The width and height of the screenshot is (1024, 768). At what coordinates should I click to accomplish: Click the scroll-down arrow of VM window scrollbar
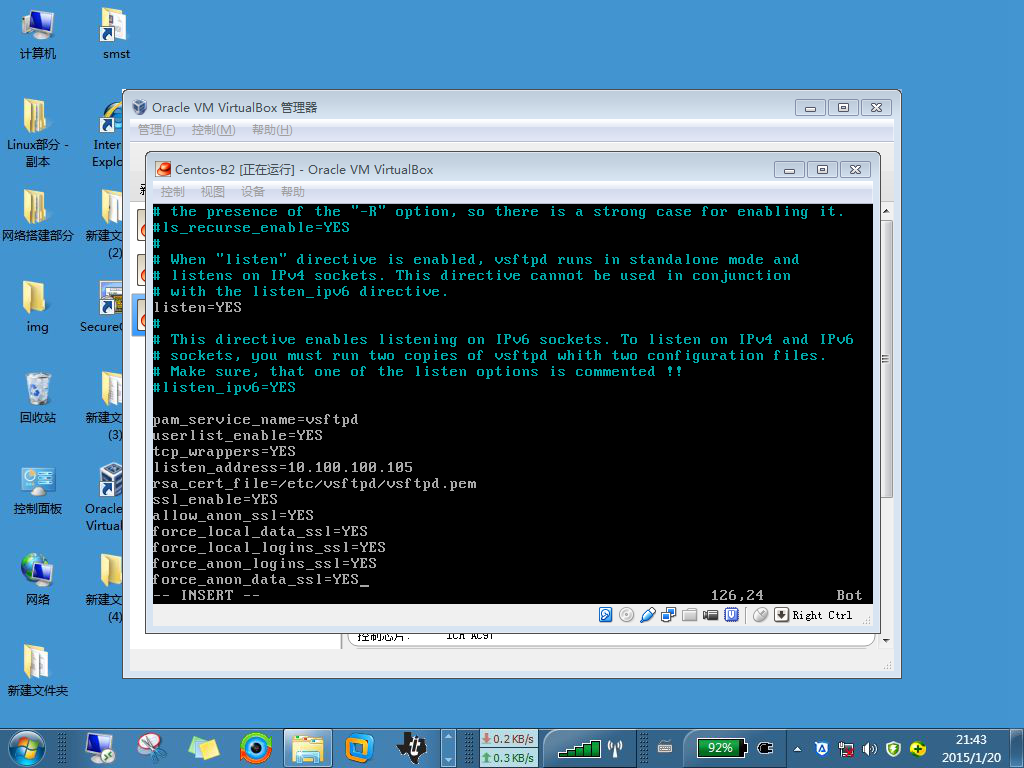pos(886,641)
